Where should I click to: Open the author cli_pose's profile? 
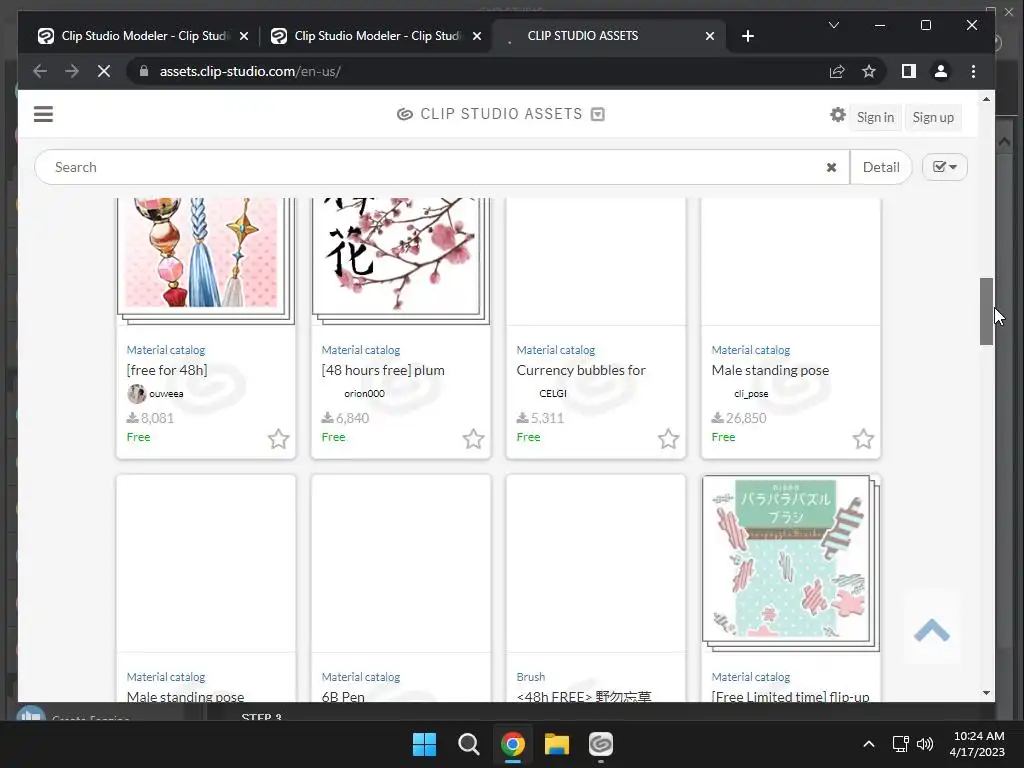click(x=751, y=394)
